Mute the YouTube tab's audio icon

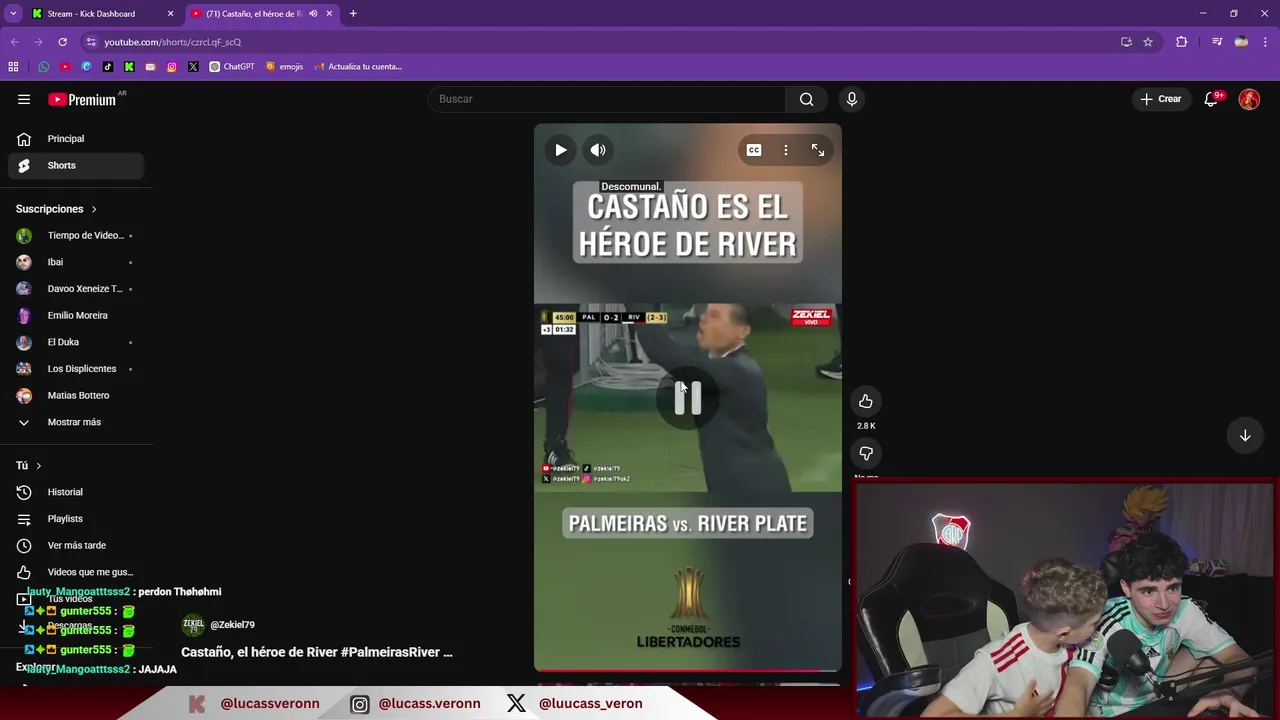point(313,14)
